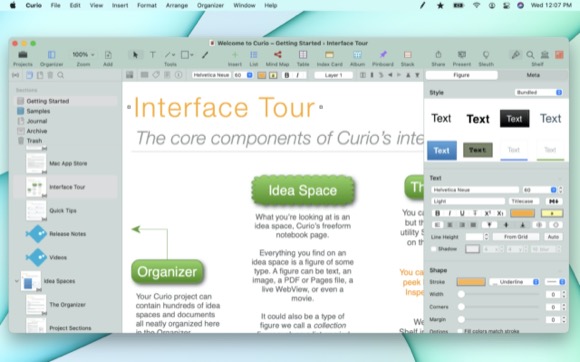Open the Titlecase capitalization popup

point(523,201)
